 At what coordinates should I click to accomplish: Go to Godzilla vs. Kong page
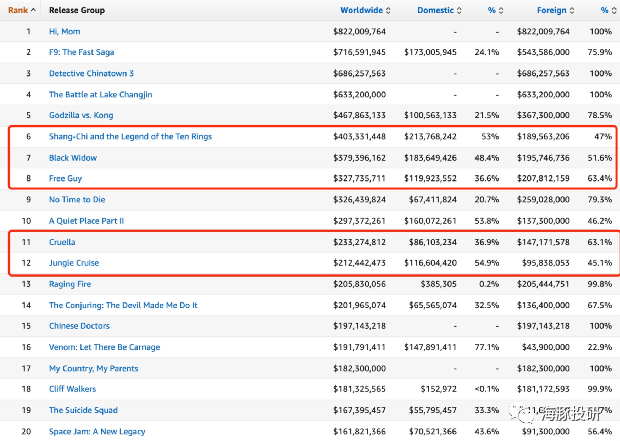pyautogui.click(x=88, y=116)
